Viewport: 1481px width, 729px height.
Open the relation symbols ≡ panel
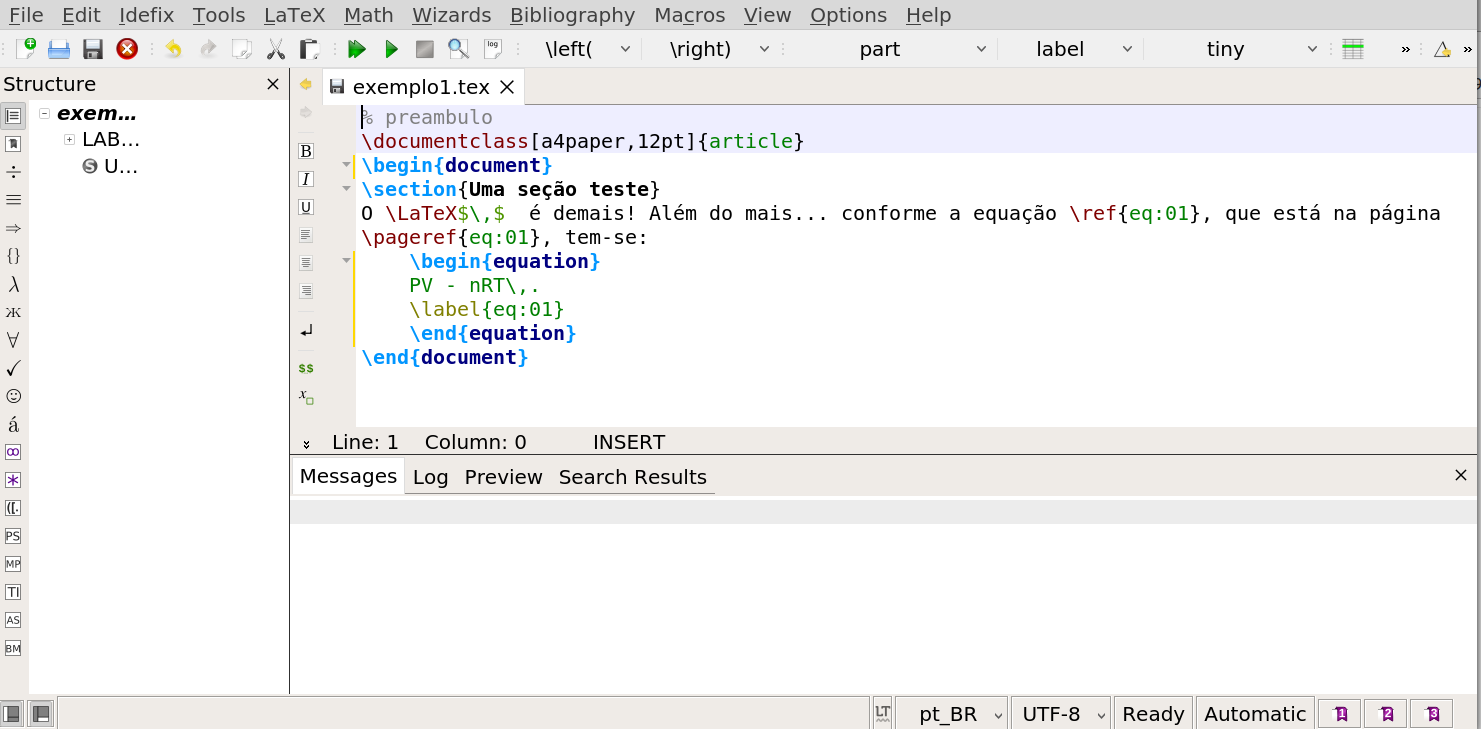[13, 200]
